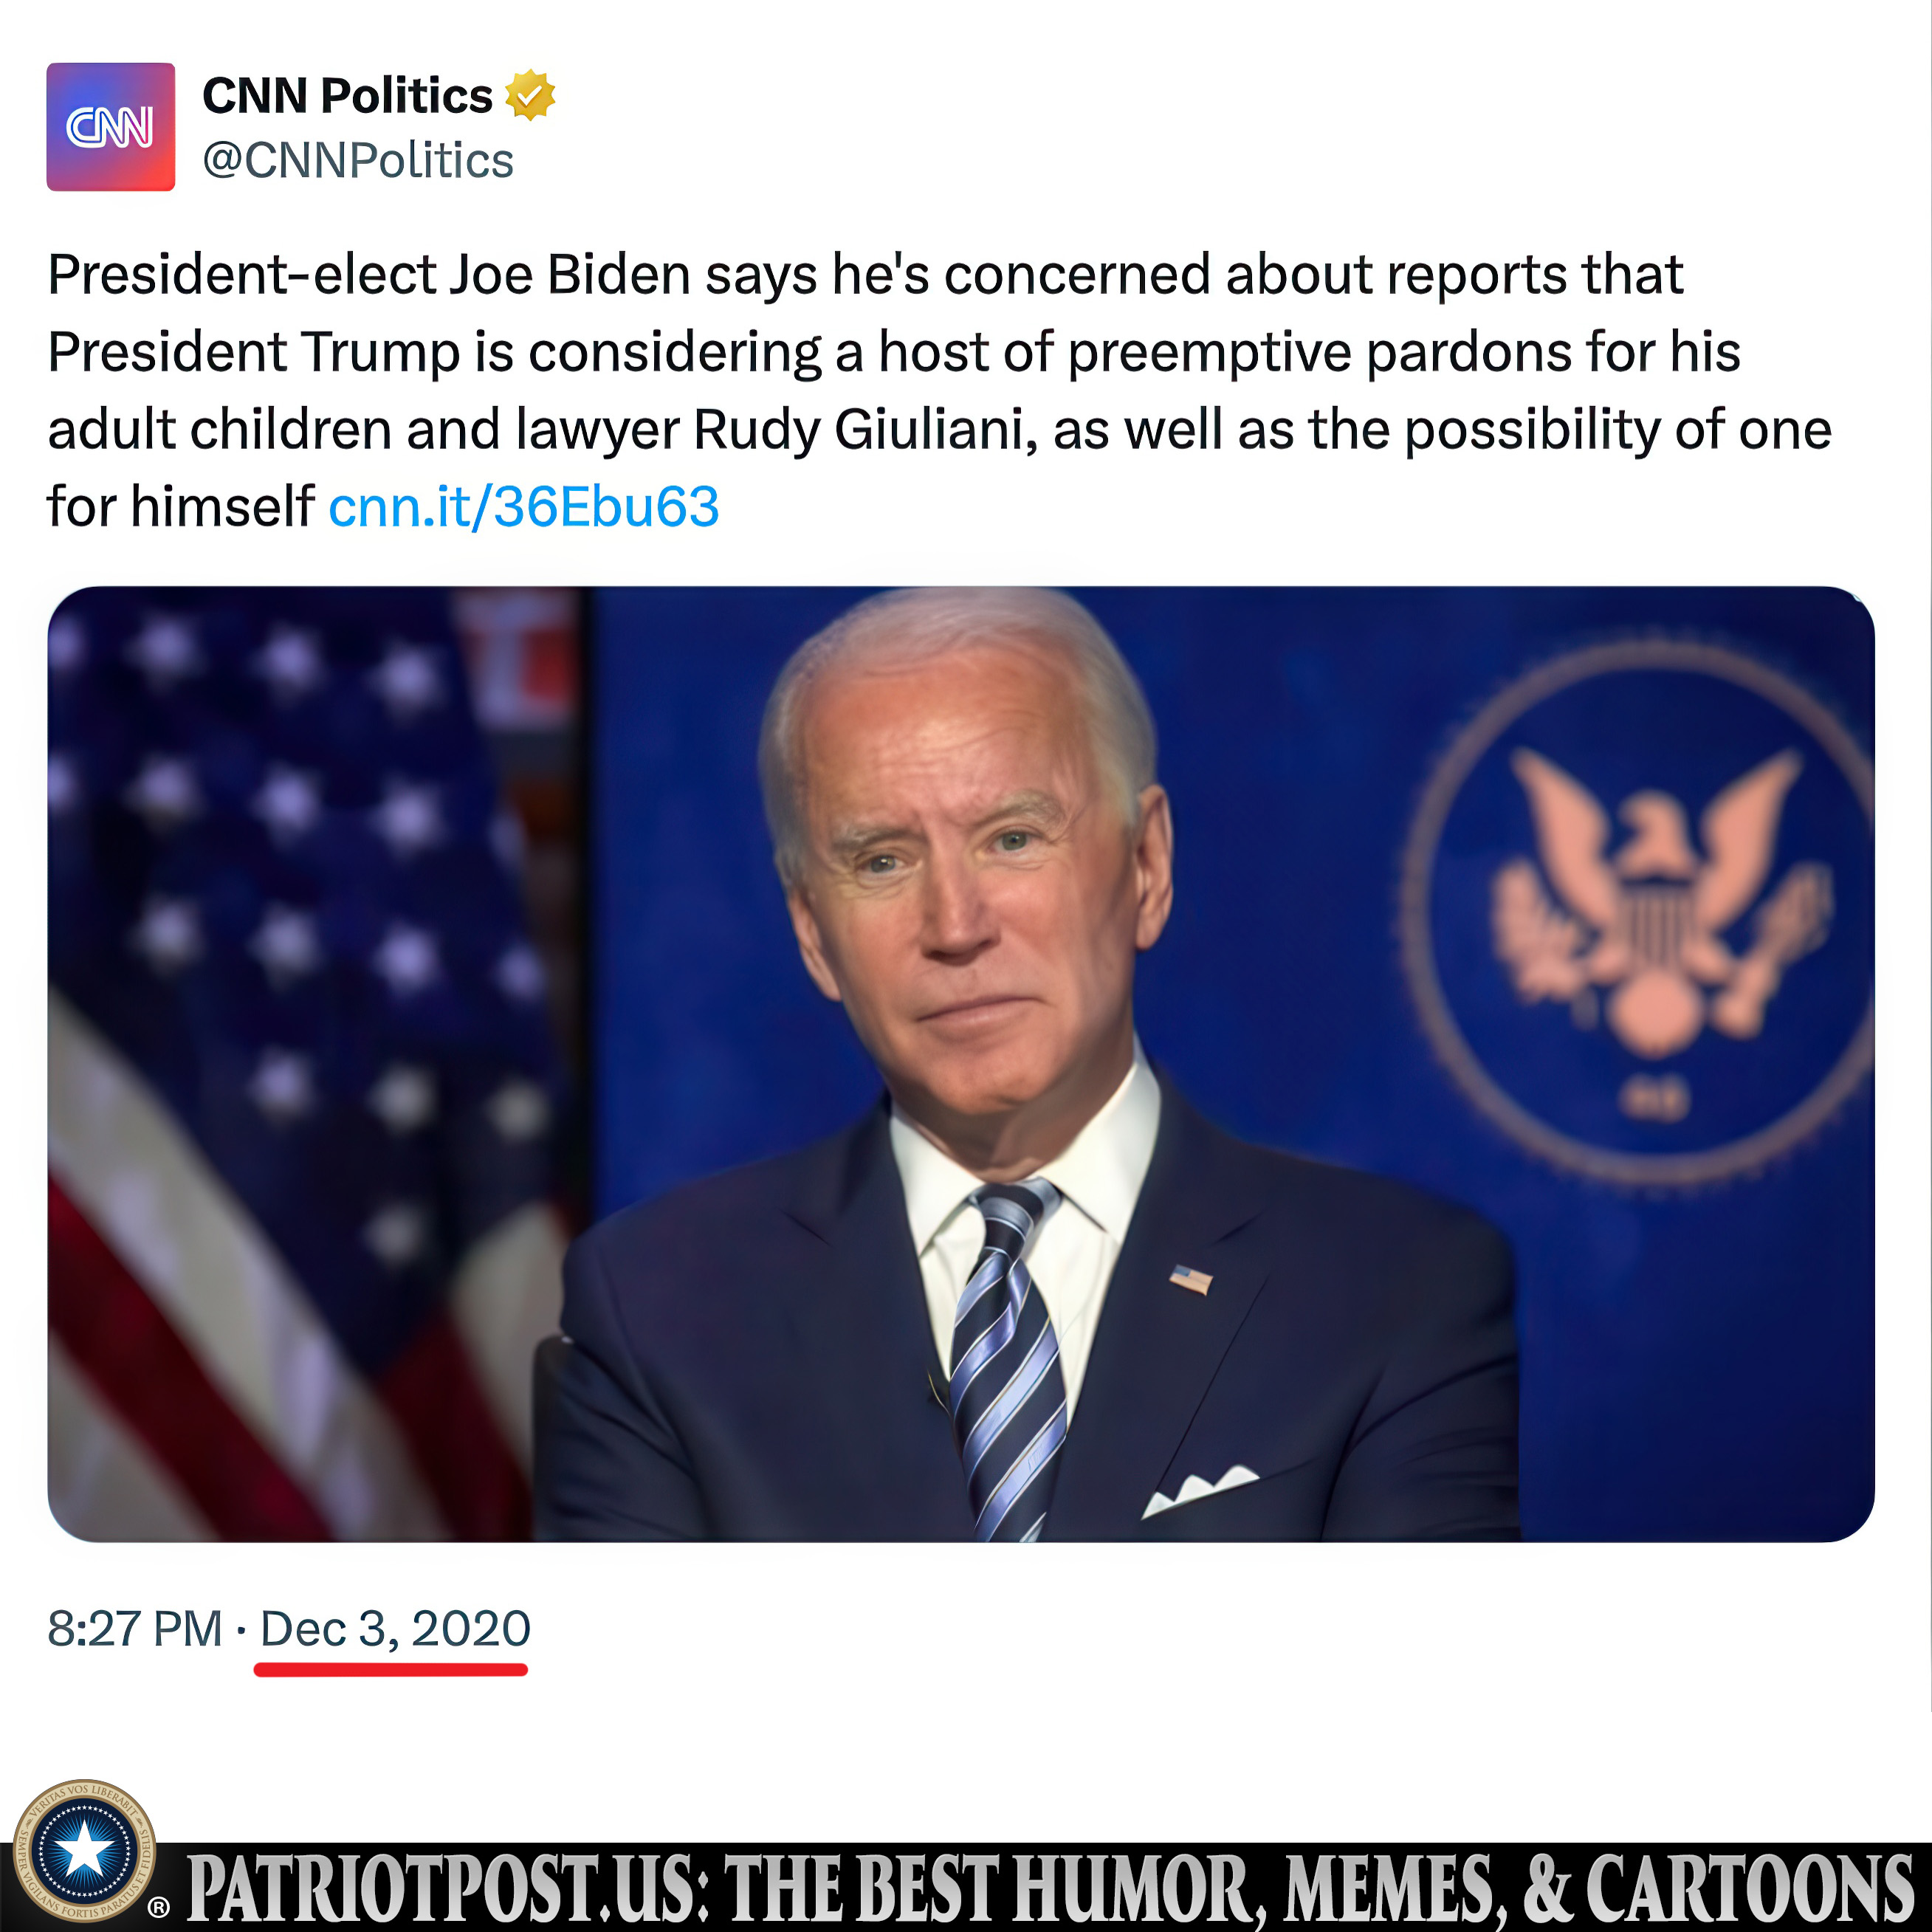This screenshot has width=1932, height=1932.
Task: Open the CNN Politics display name
Action: tap(347, 96)
